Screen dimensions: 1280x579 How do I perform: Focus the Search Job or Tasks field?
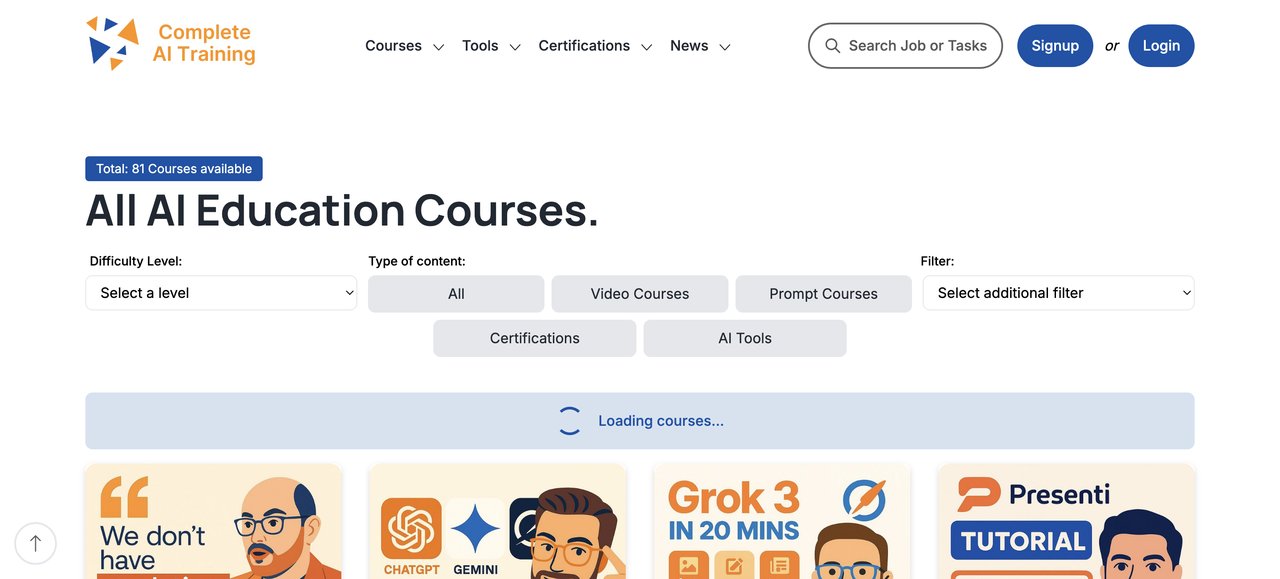coord(905,46)
